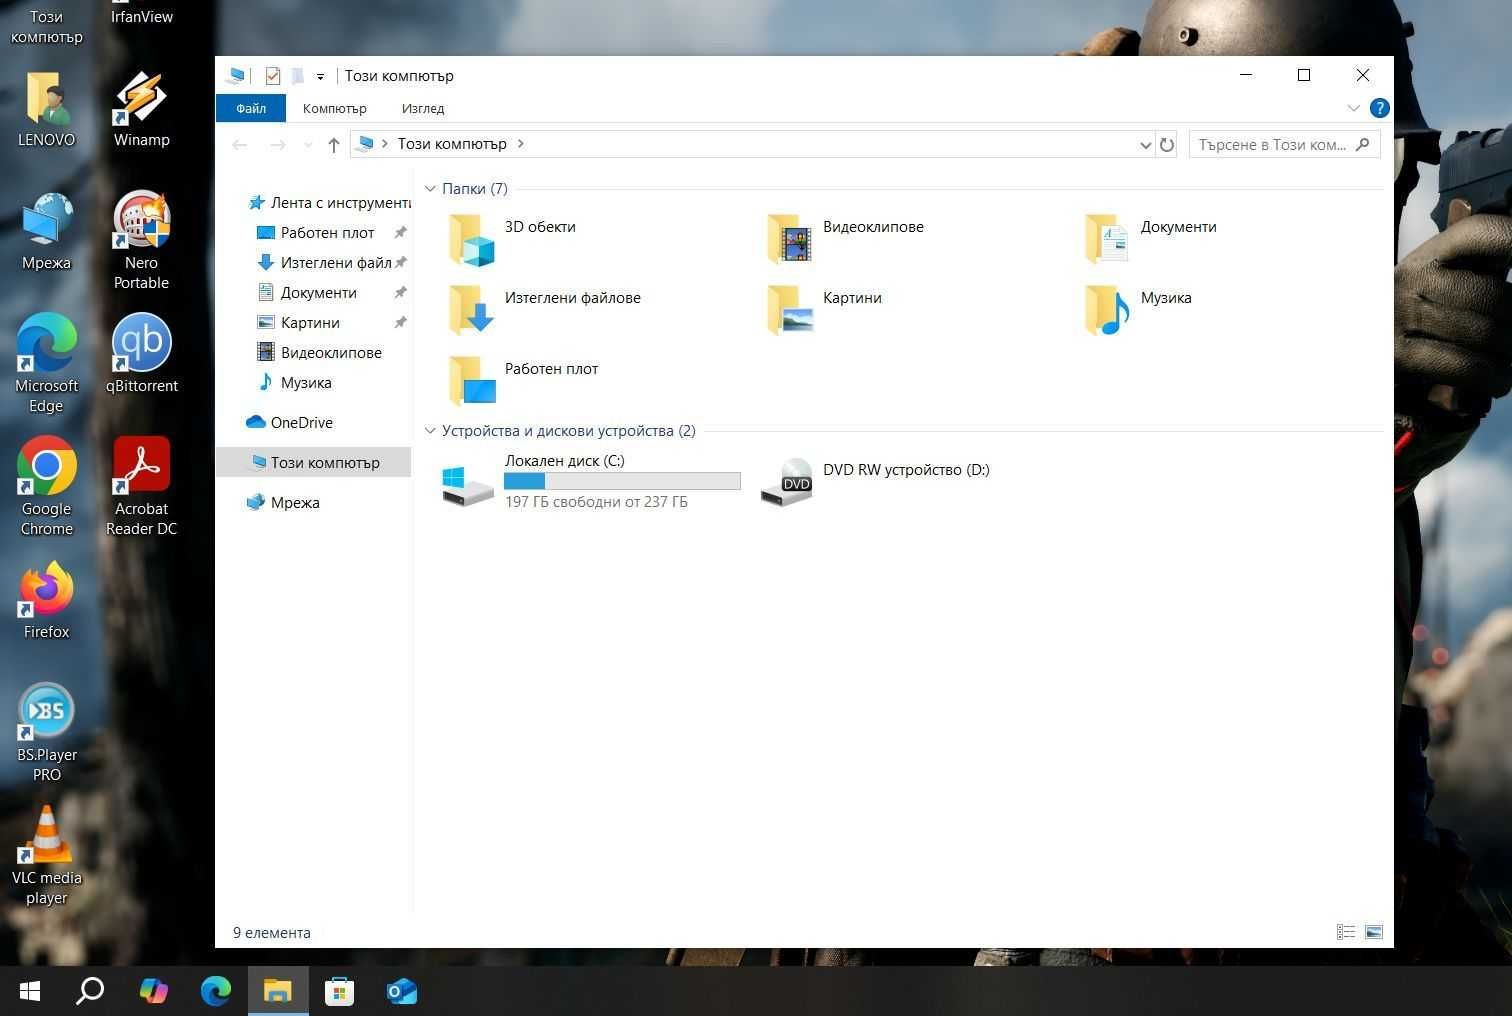Open recent locations dropdown arrow
Screen dimensions: 1512x1016
(308, 145)
